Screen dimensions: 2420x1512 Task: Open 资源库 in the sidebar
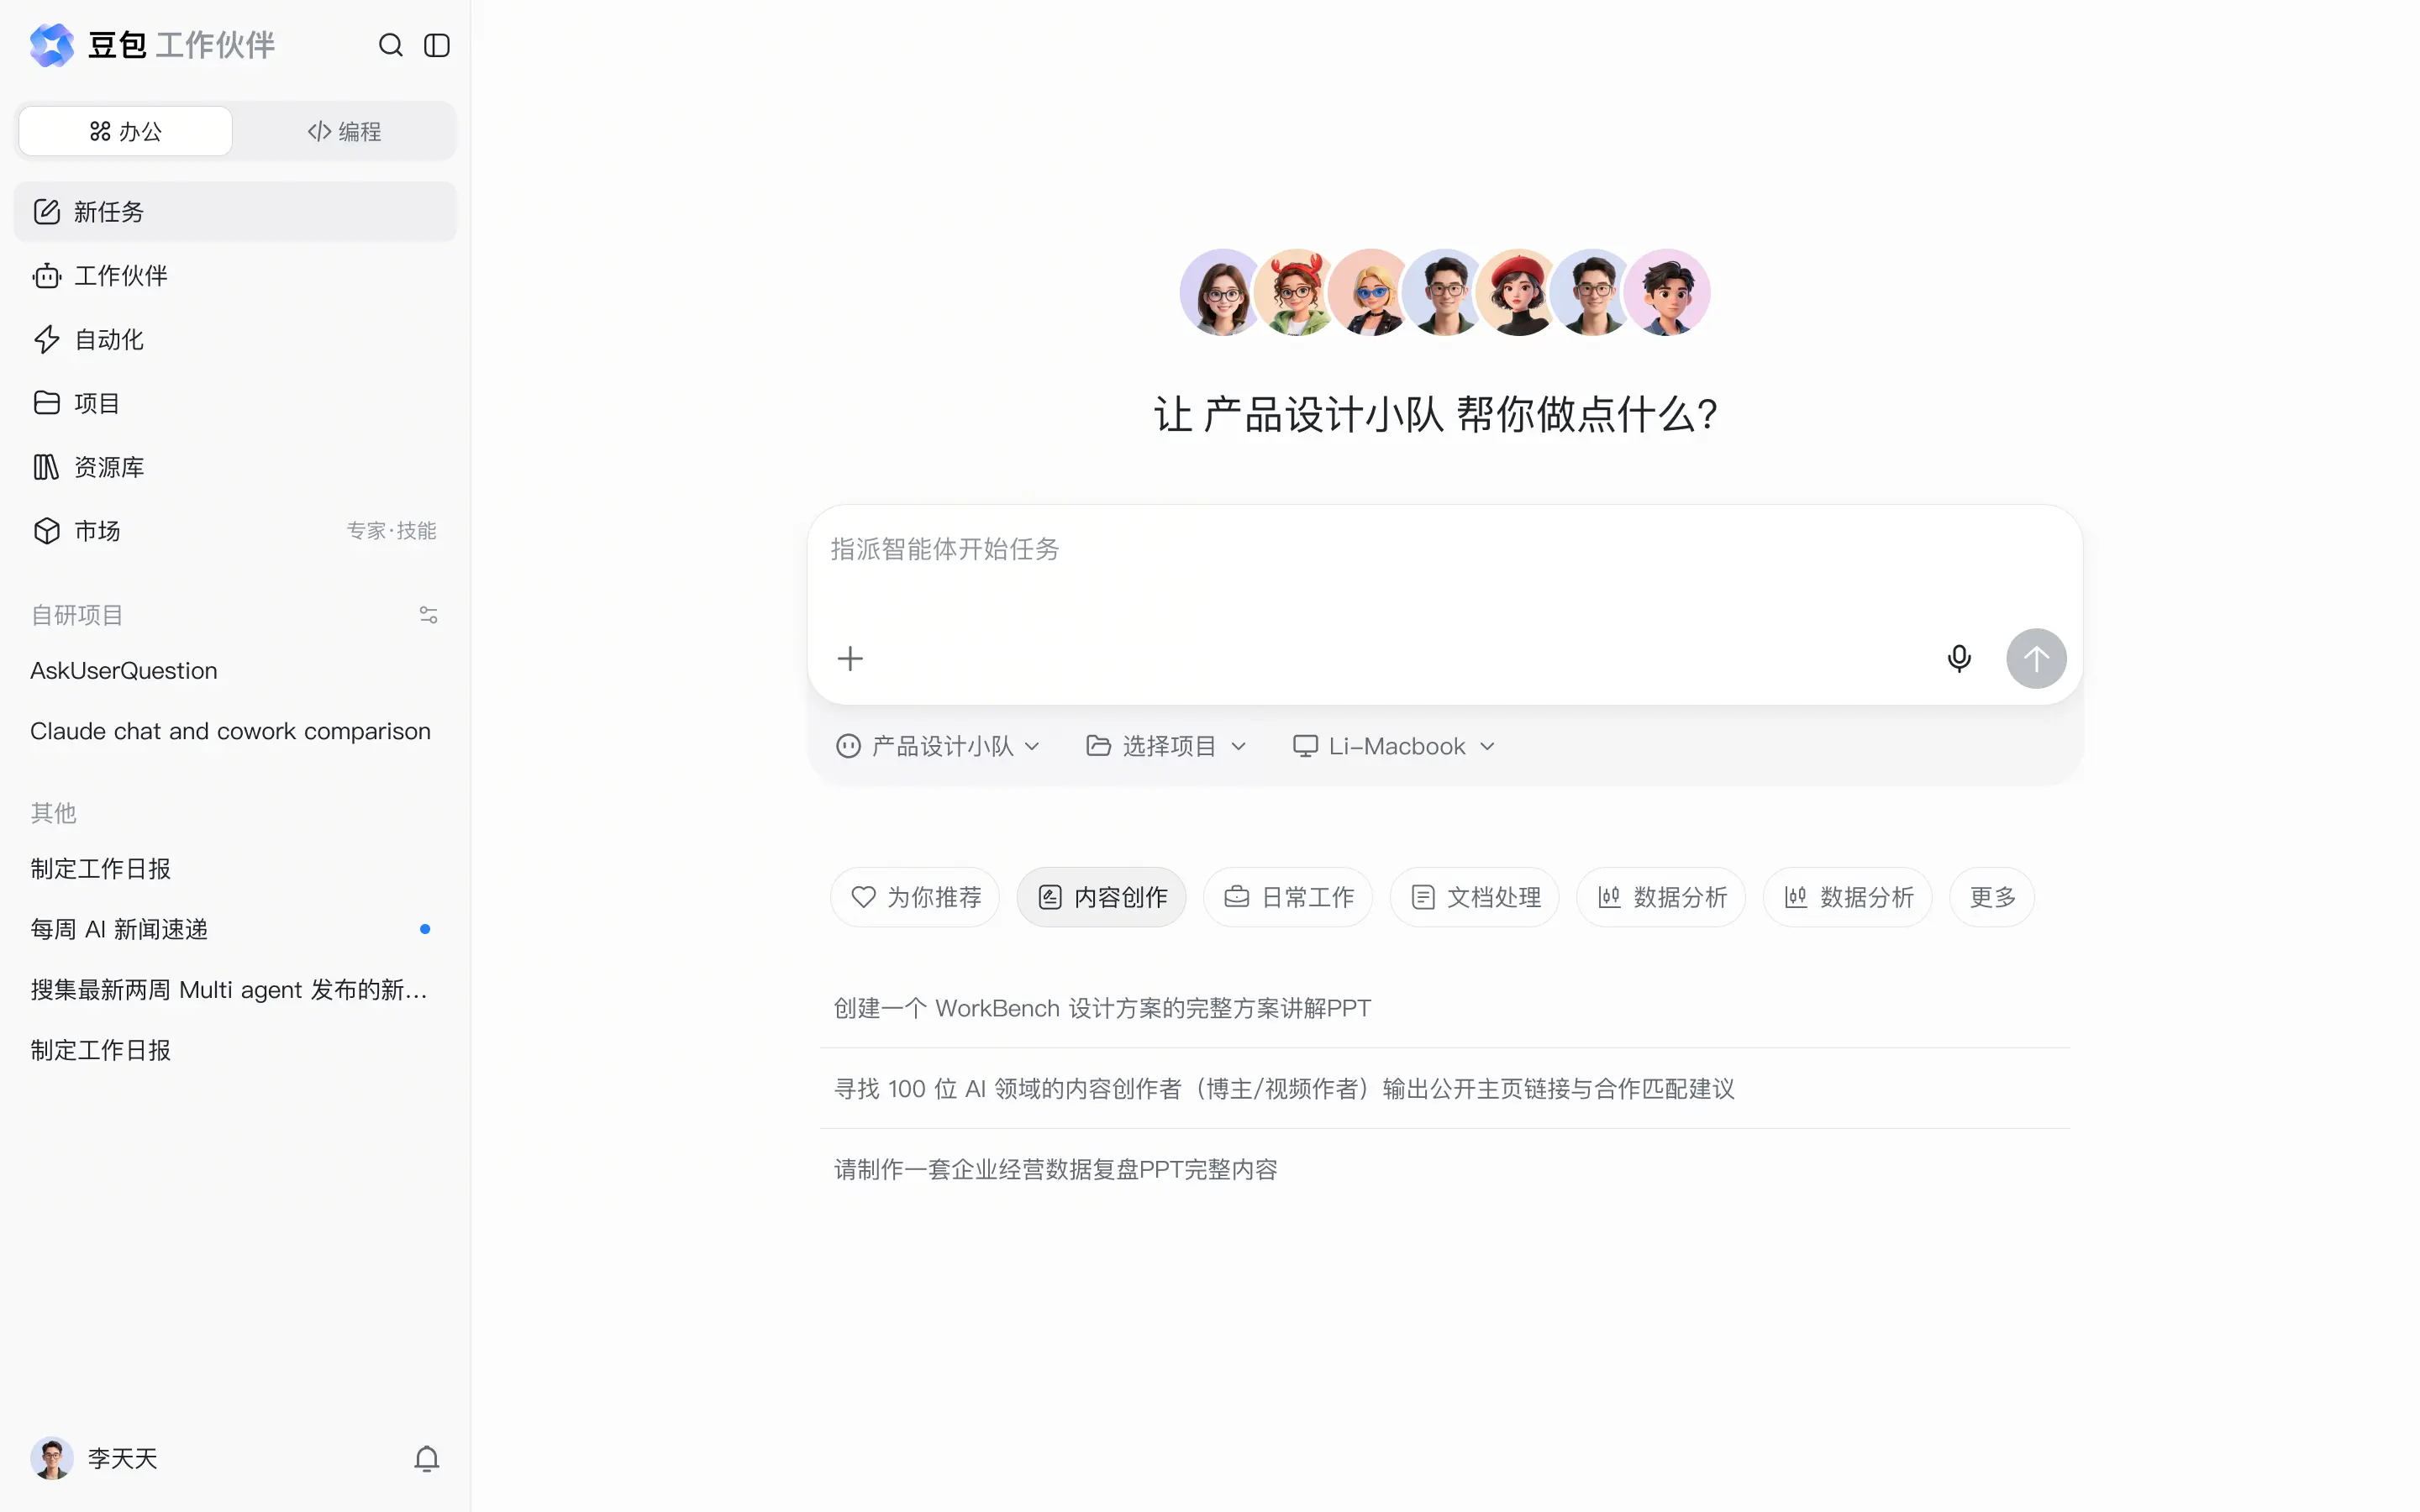click(x=235, y=467)
